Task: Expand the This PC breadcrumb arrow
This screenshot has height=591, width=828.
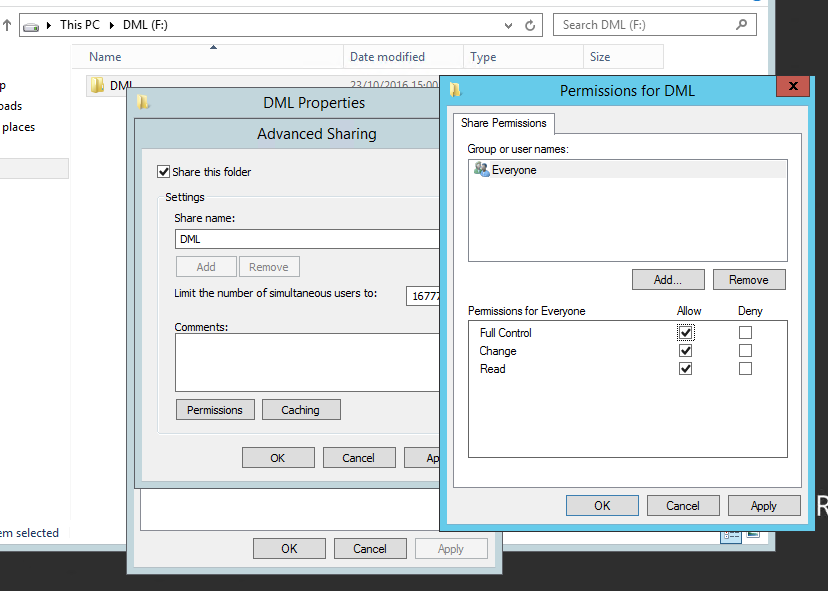Action: 114,25
